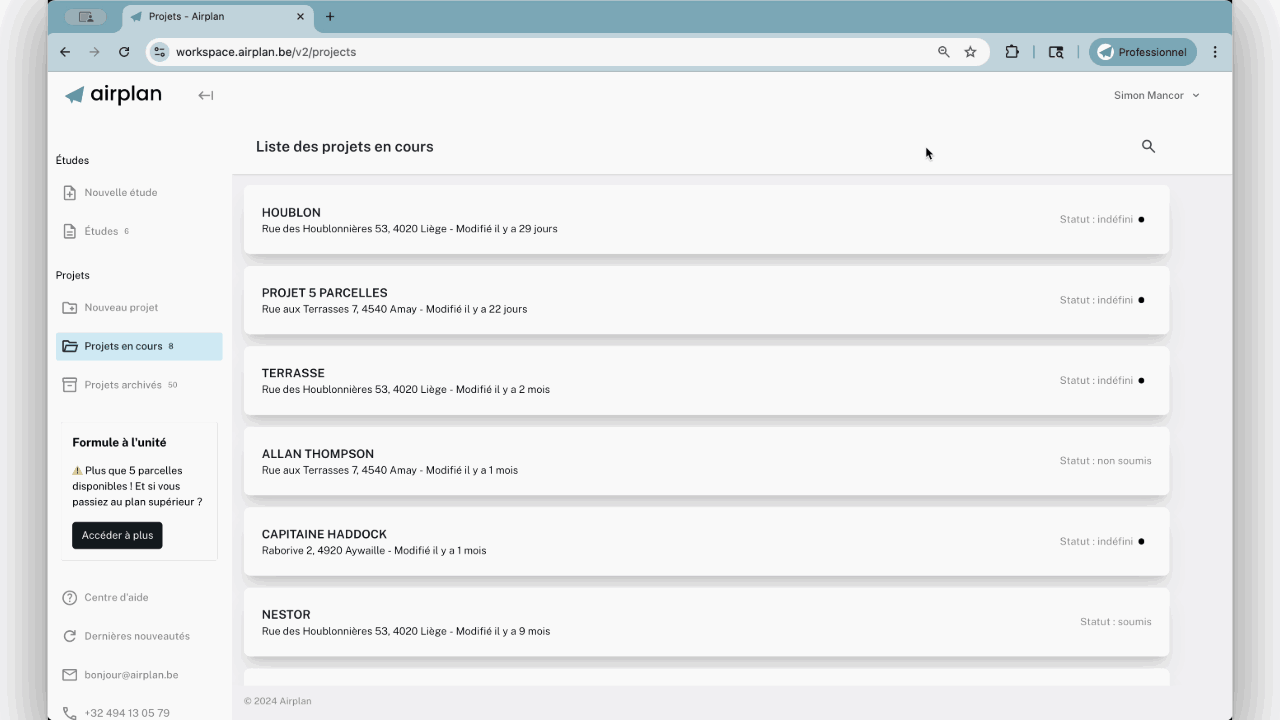
Task: Open the CAPITAINE HADDOCK project
Action: click(706, 542)
